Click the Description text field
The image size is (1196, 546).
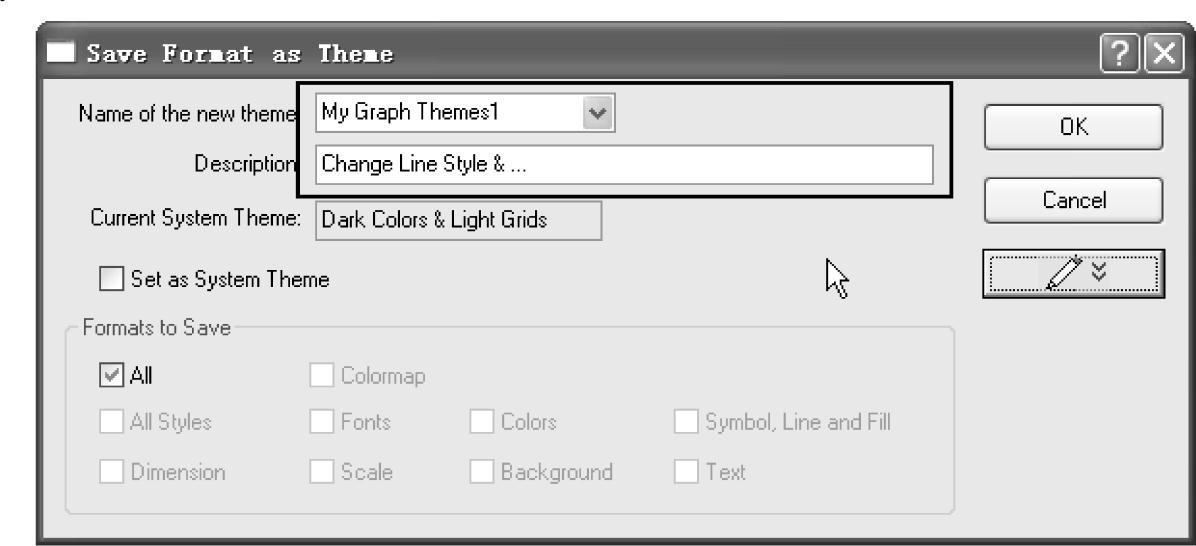pyautogui.click(x=624, y=165)
